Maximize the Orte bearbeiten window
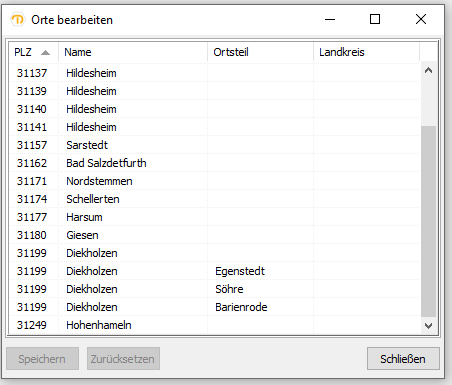452x385 pixels. (375, 19)
